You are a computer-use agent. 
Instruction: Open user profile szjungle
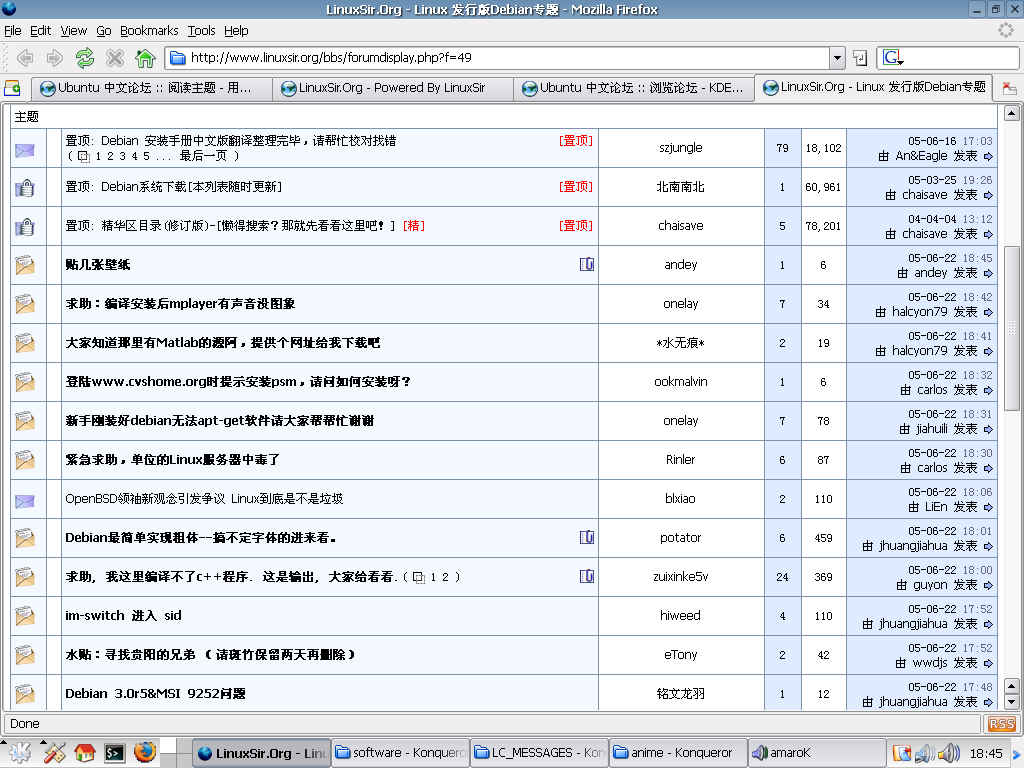[x=680, y=148]
